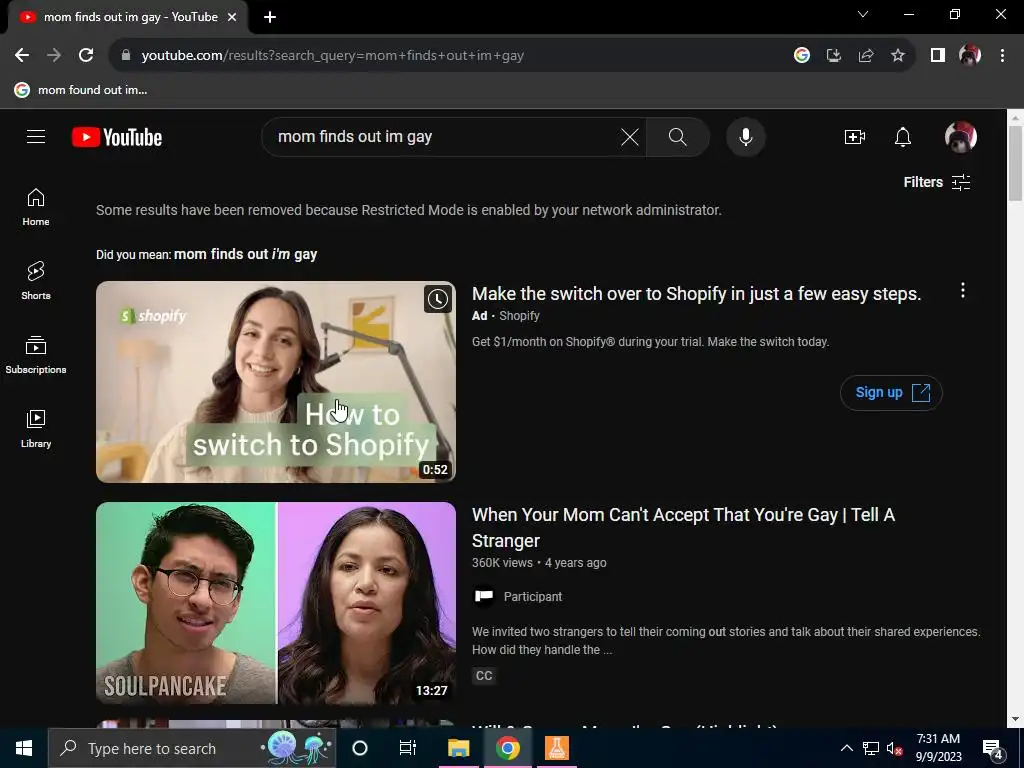Open Subscriptions in sidebar
The width and height of the screenshot is (1024, 768).
point(36,355)
